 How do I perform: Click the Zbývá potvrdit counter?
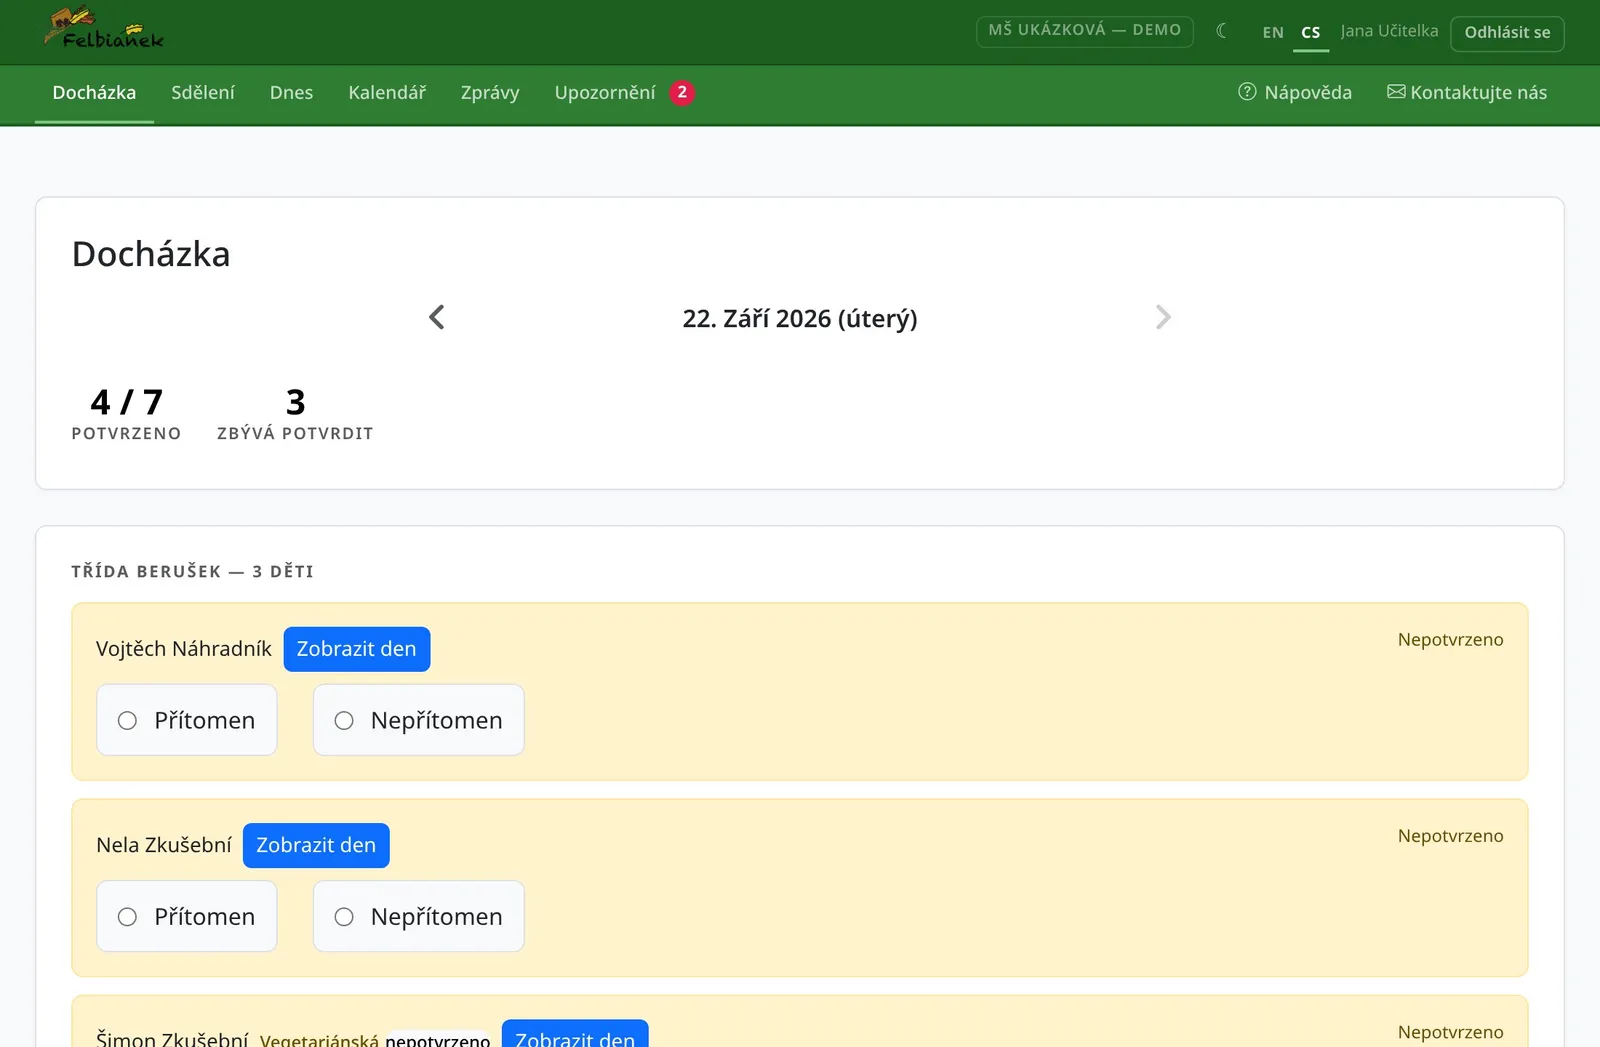[x=295, y=414]
